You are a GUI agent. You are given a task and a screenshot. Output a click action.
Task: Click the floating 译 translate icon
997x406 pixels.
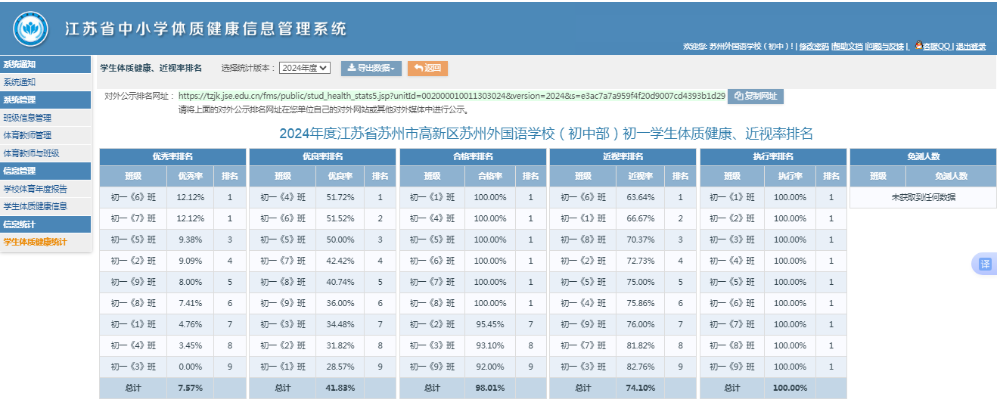pyautogui.click(x=984, y=263)
